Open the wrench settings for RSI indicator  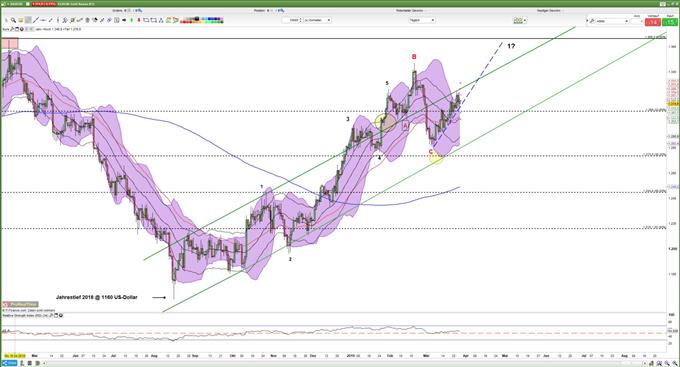click(x=51, y=315)
